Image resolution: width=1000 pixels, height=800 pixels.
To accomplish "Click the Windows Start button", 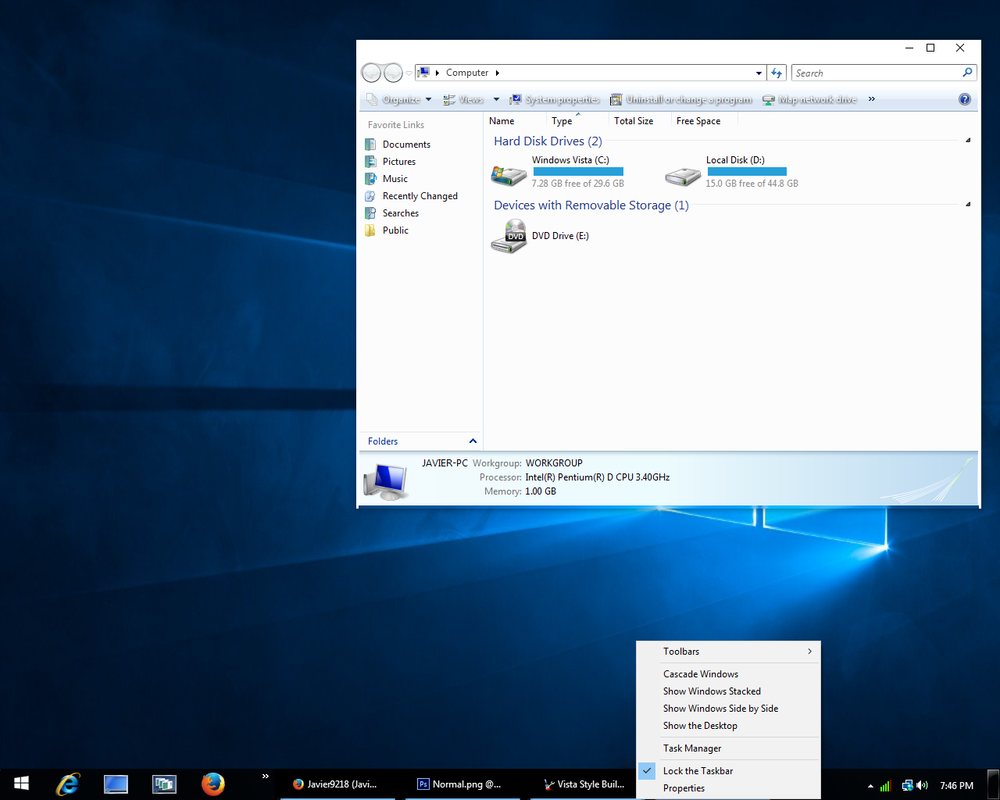I will pyautogui.click(x=20, y=784).
